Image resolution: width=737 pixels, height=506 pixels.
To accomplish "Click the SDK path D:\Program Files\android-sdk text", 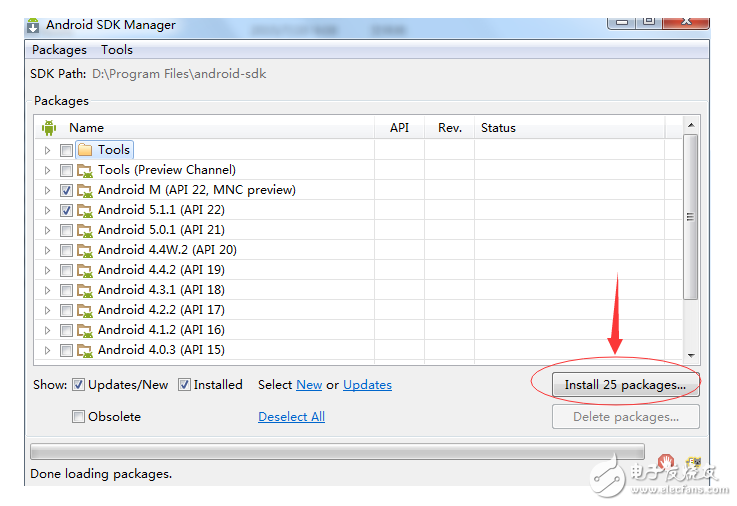I will tap(179, 74).
